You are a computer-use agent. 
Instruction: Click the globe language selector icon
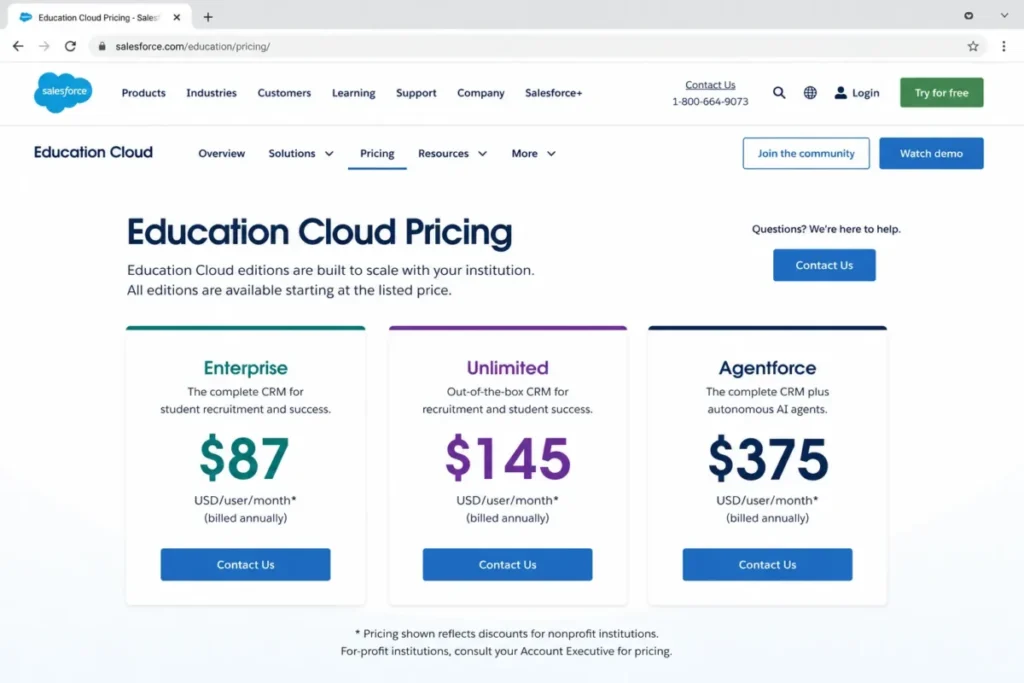(810, 93)
